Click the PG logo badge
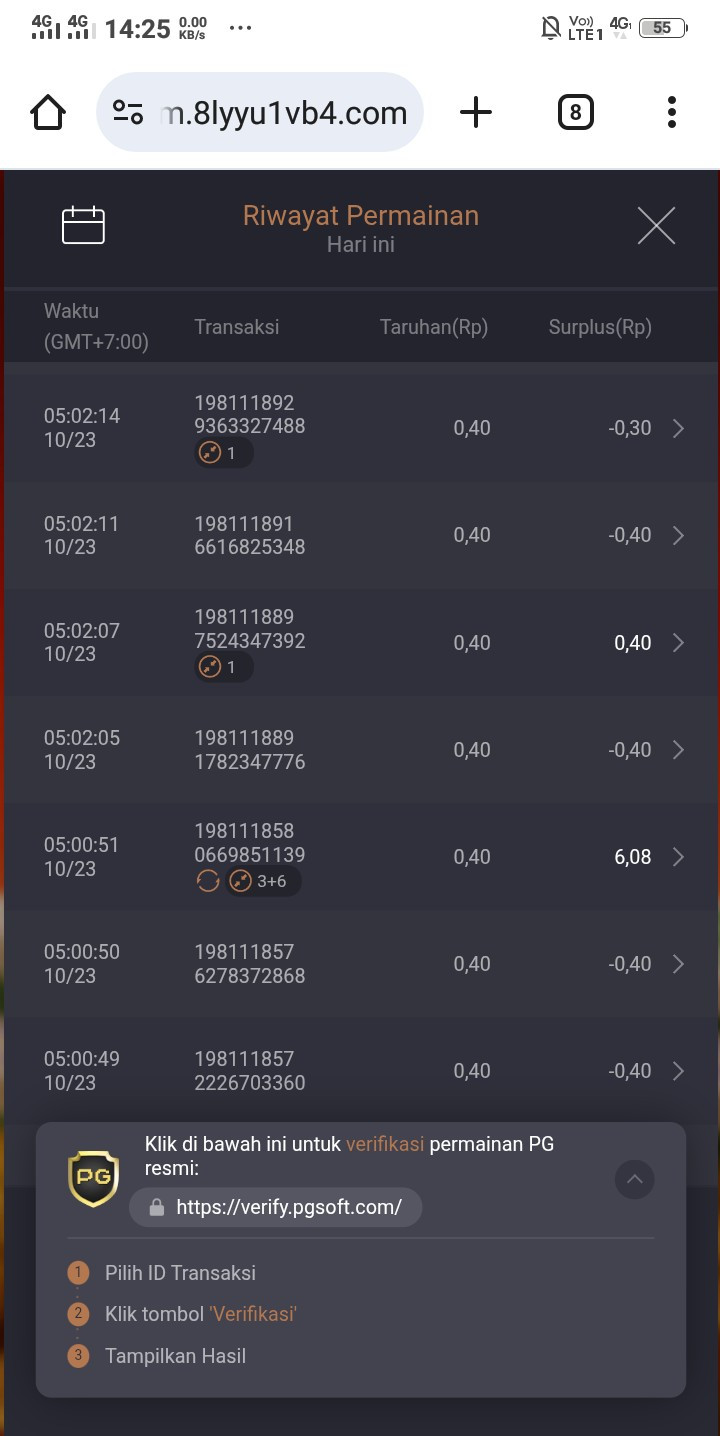 [x=93, y=1178]
